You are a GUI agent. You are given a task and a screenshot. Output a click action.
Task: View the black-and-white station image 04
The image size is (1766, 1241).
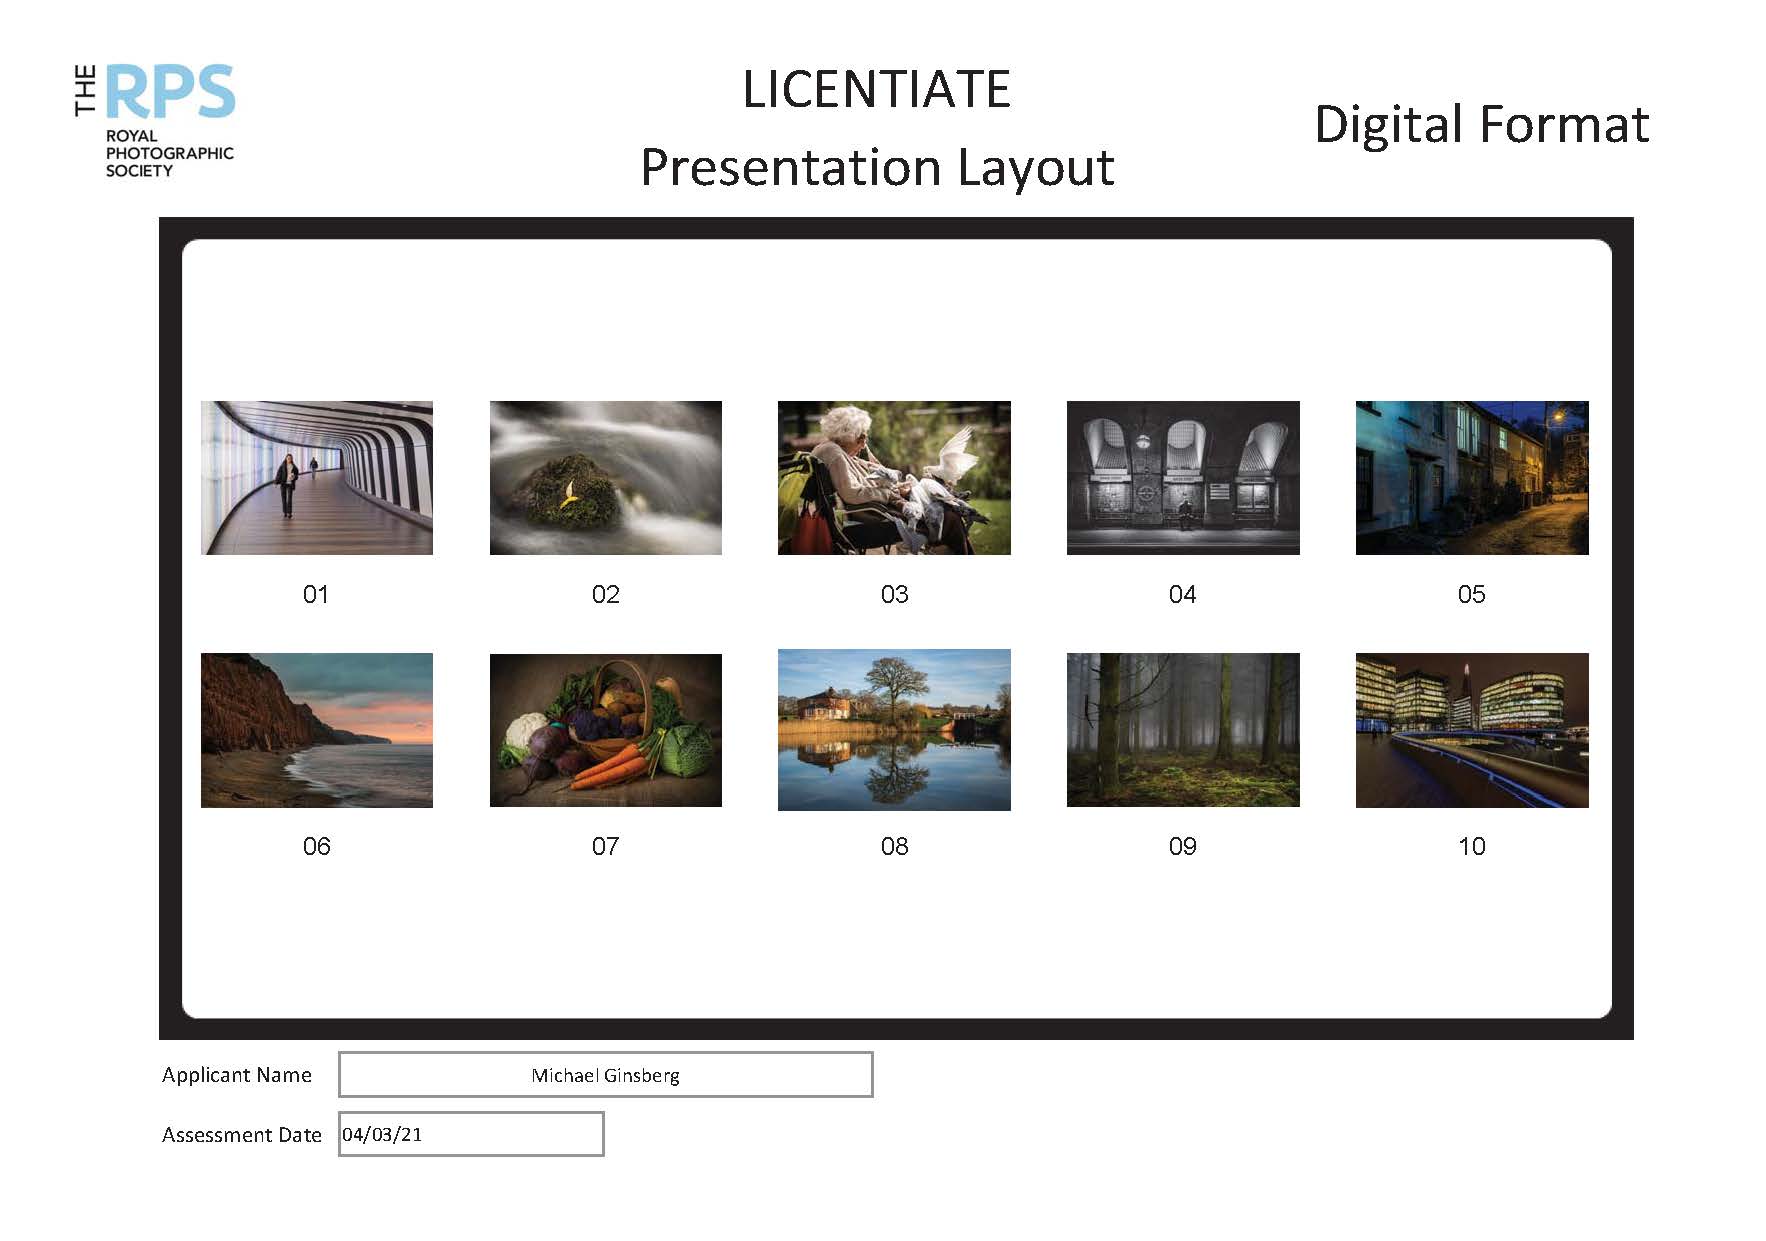(x=1183, y=478)
